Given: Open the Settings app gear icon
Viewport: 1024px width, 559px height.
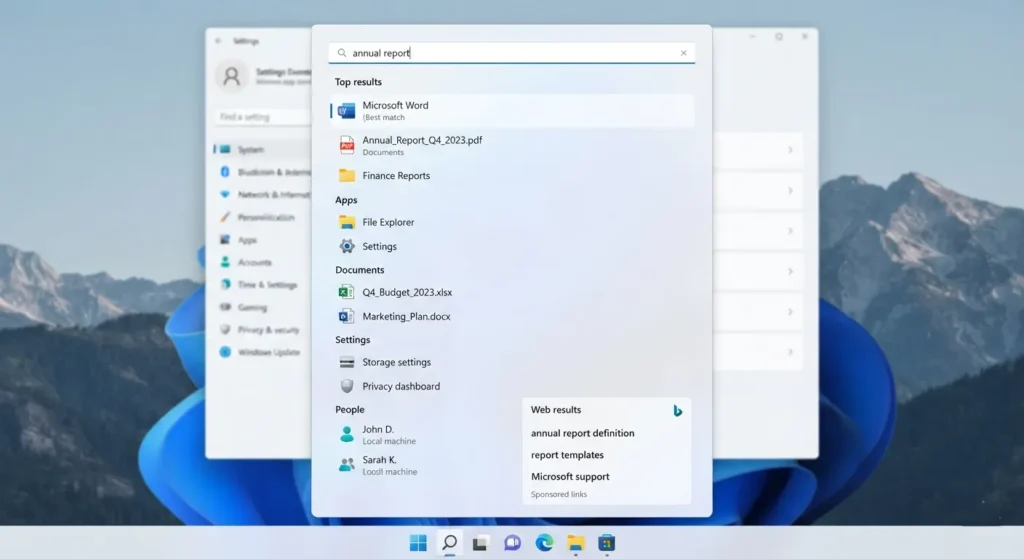Looking at the screenshot, I should pos(347,246).
